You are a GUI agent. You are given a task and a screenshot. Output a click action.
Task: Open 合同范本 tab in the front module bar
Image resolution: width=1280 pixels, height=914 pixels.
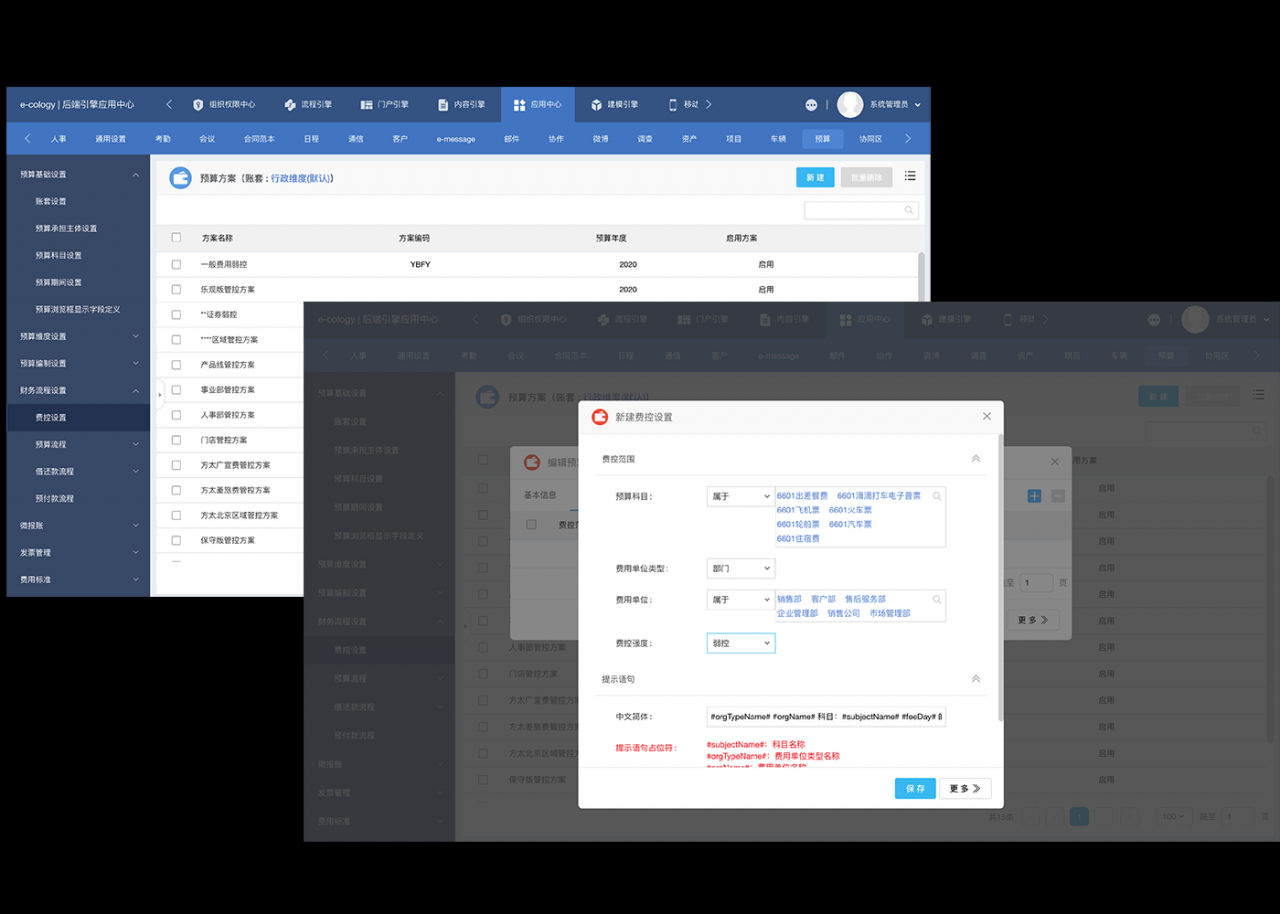pyautogui.click(x=259, y=139)
